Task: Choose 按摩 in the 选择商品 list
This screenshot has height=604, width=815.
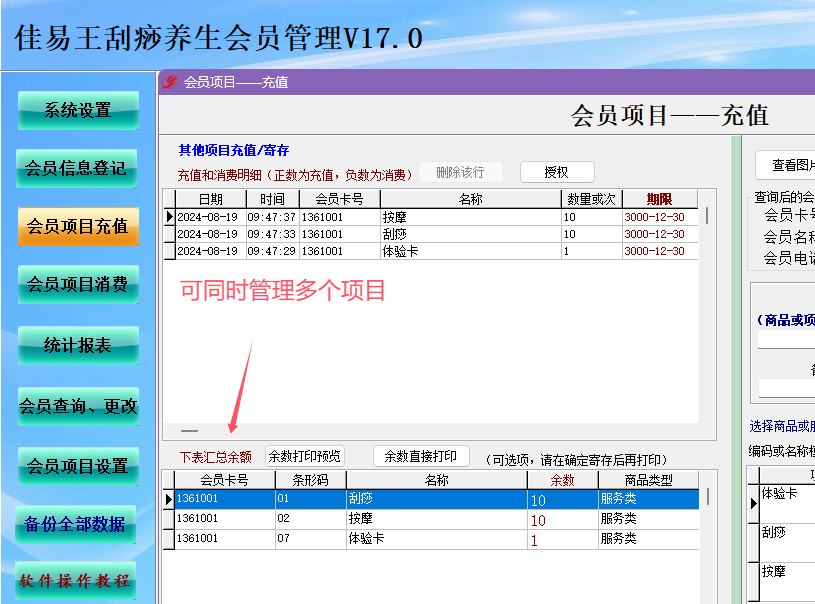Action: pyautogui.click(x=787, y=582)
